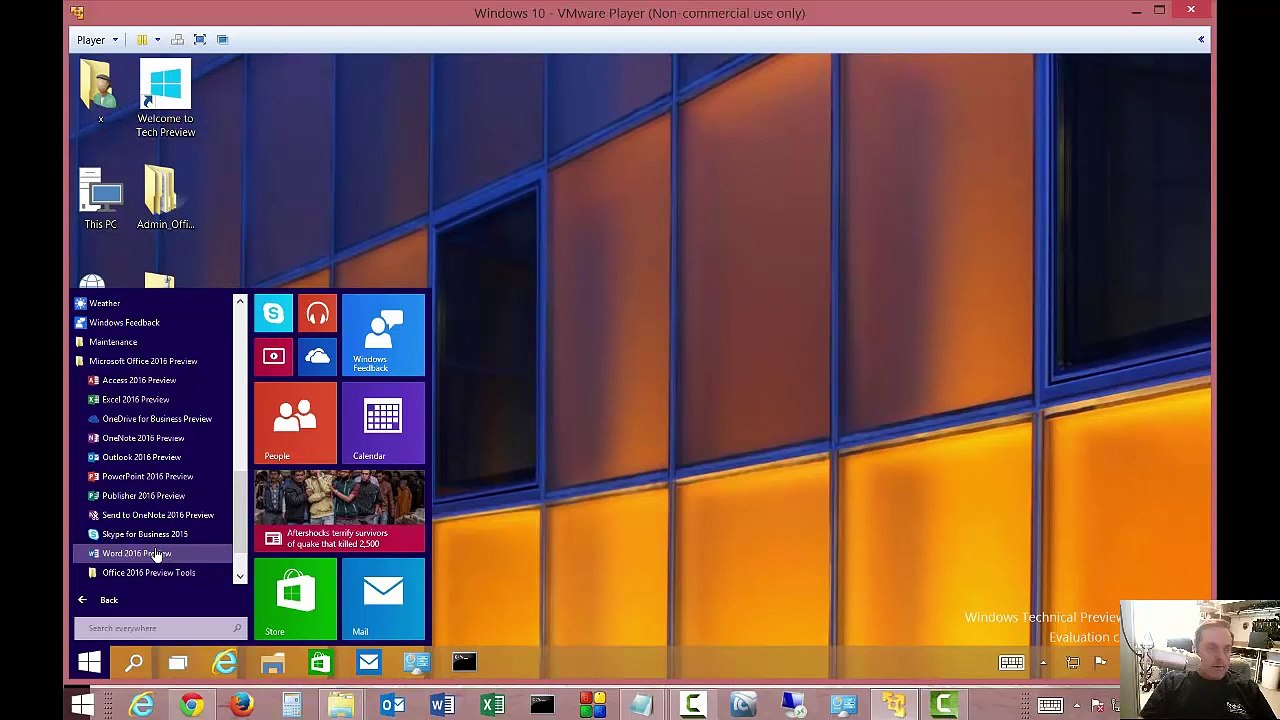Open the Aftershocks news story tile
The width and height of the screenshot is (1280, 720).
339,511
